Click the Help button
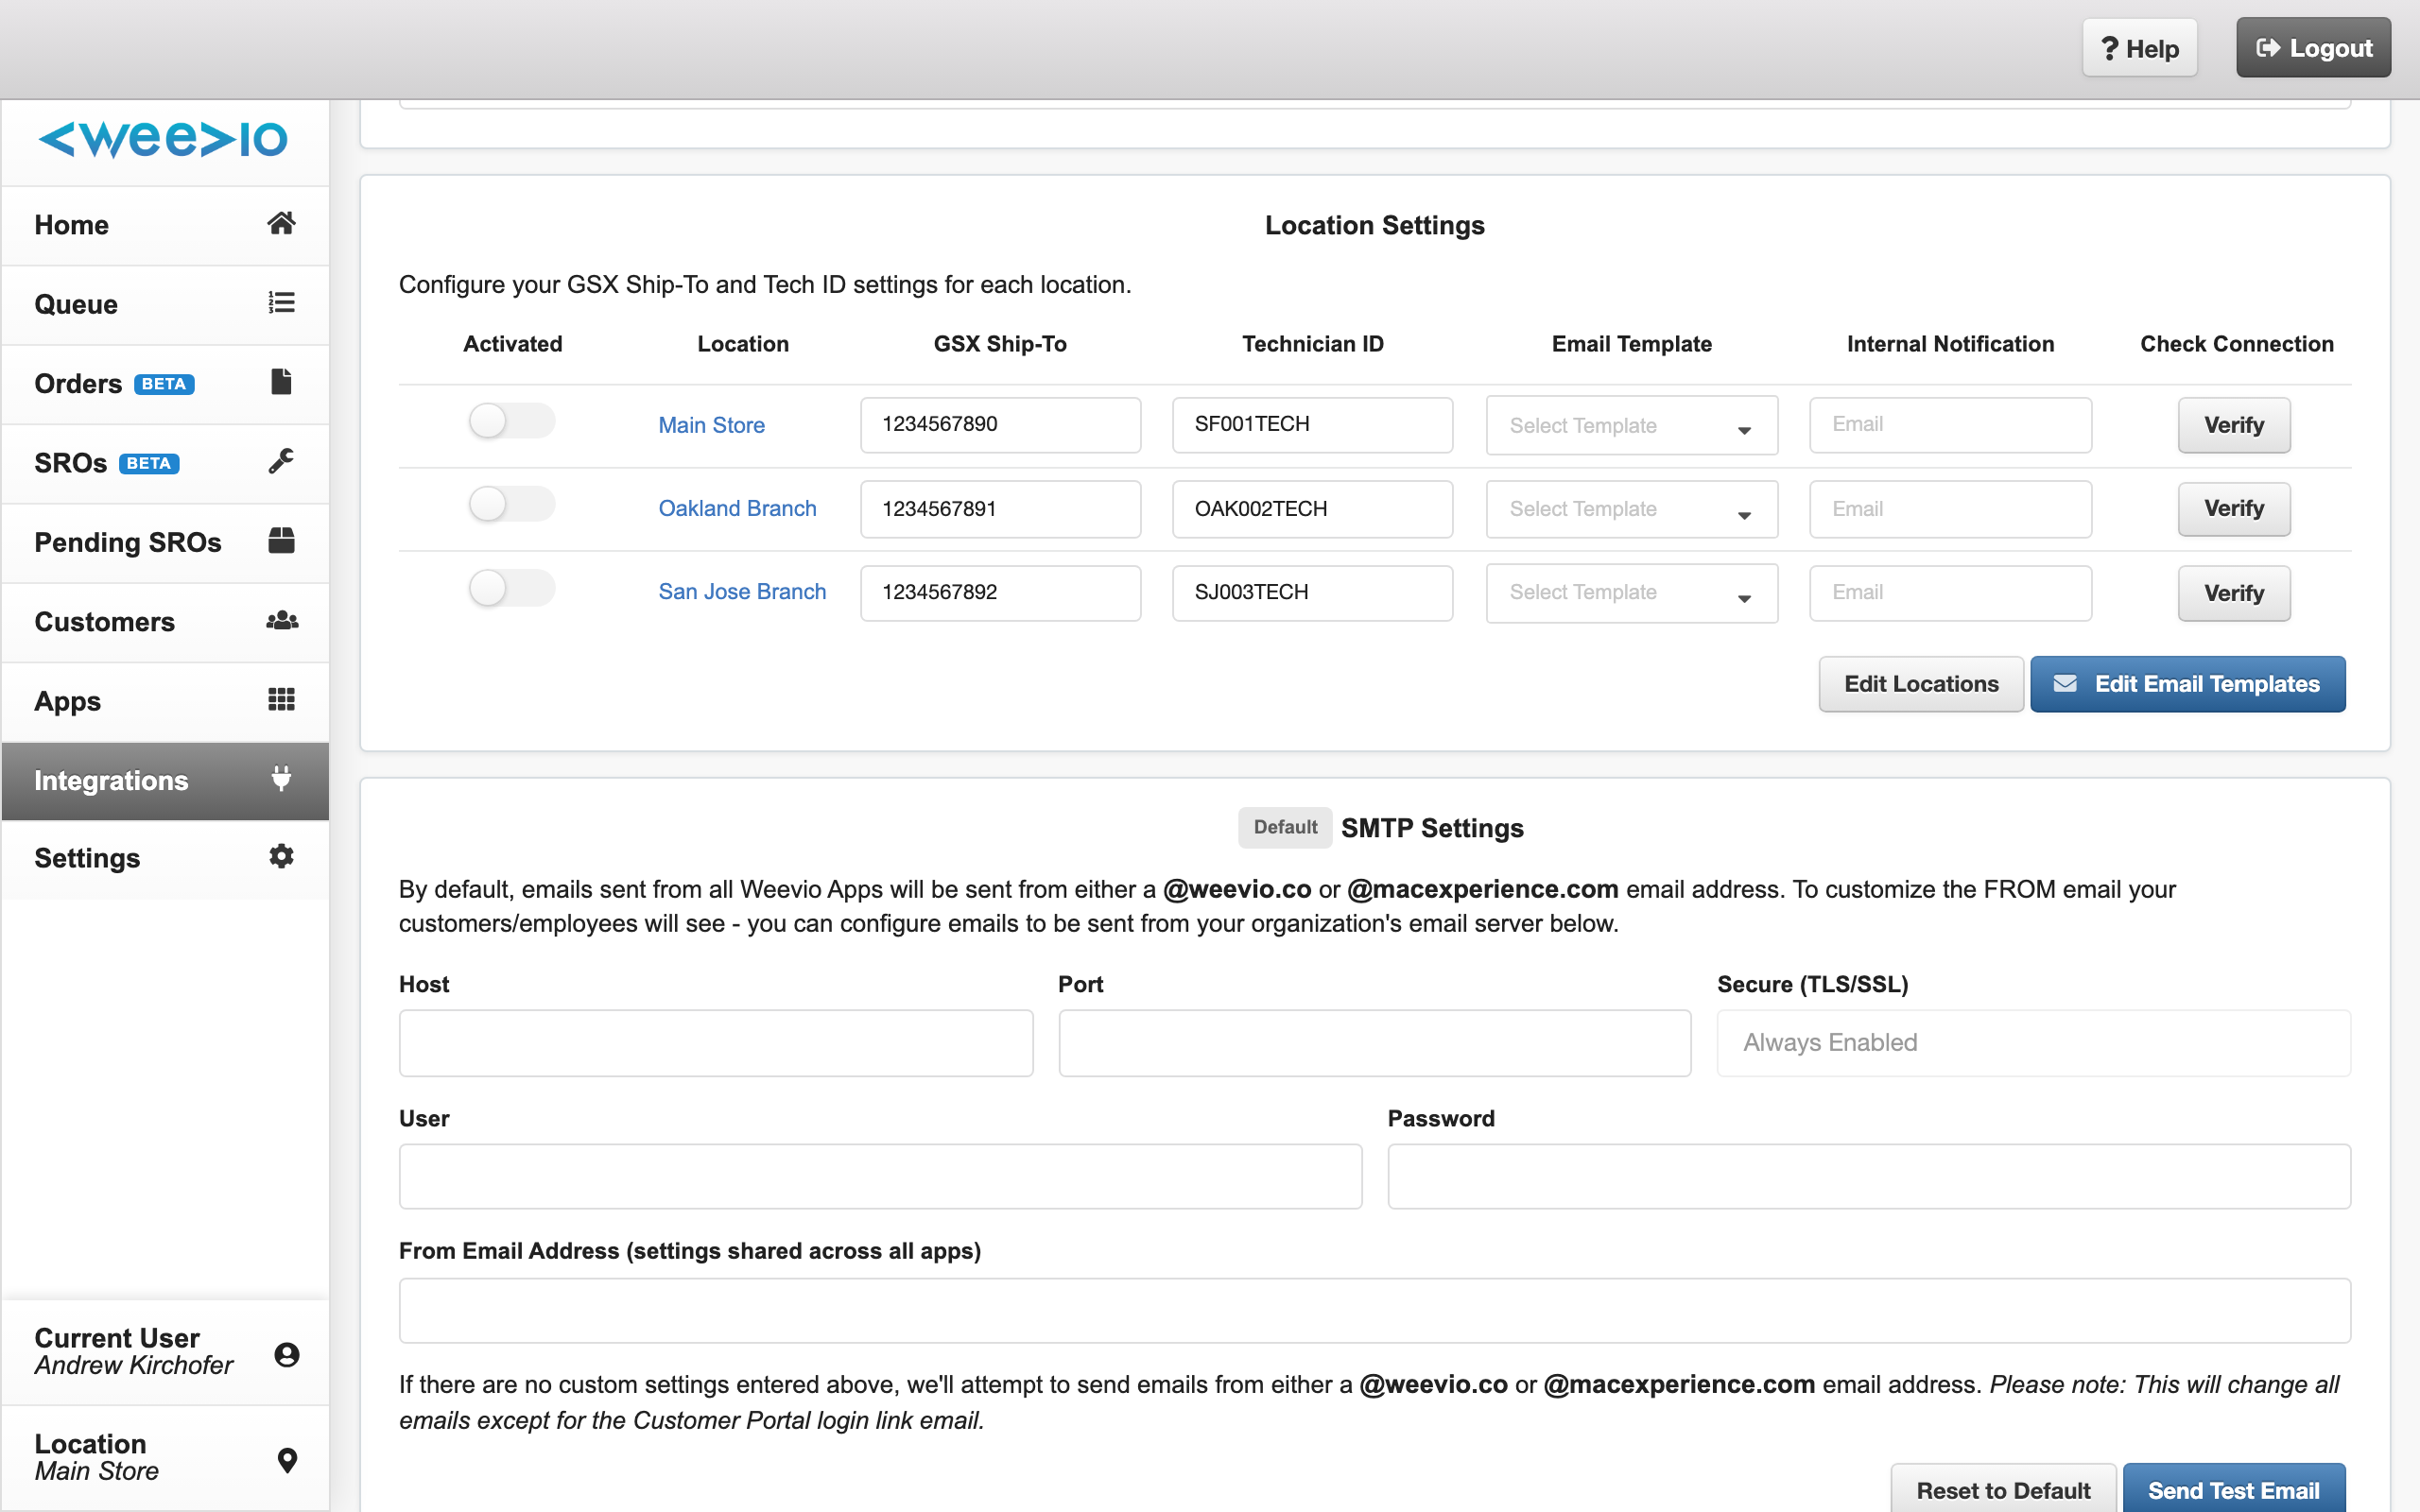2420x1512 pixels. 2139,48
